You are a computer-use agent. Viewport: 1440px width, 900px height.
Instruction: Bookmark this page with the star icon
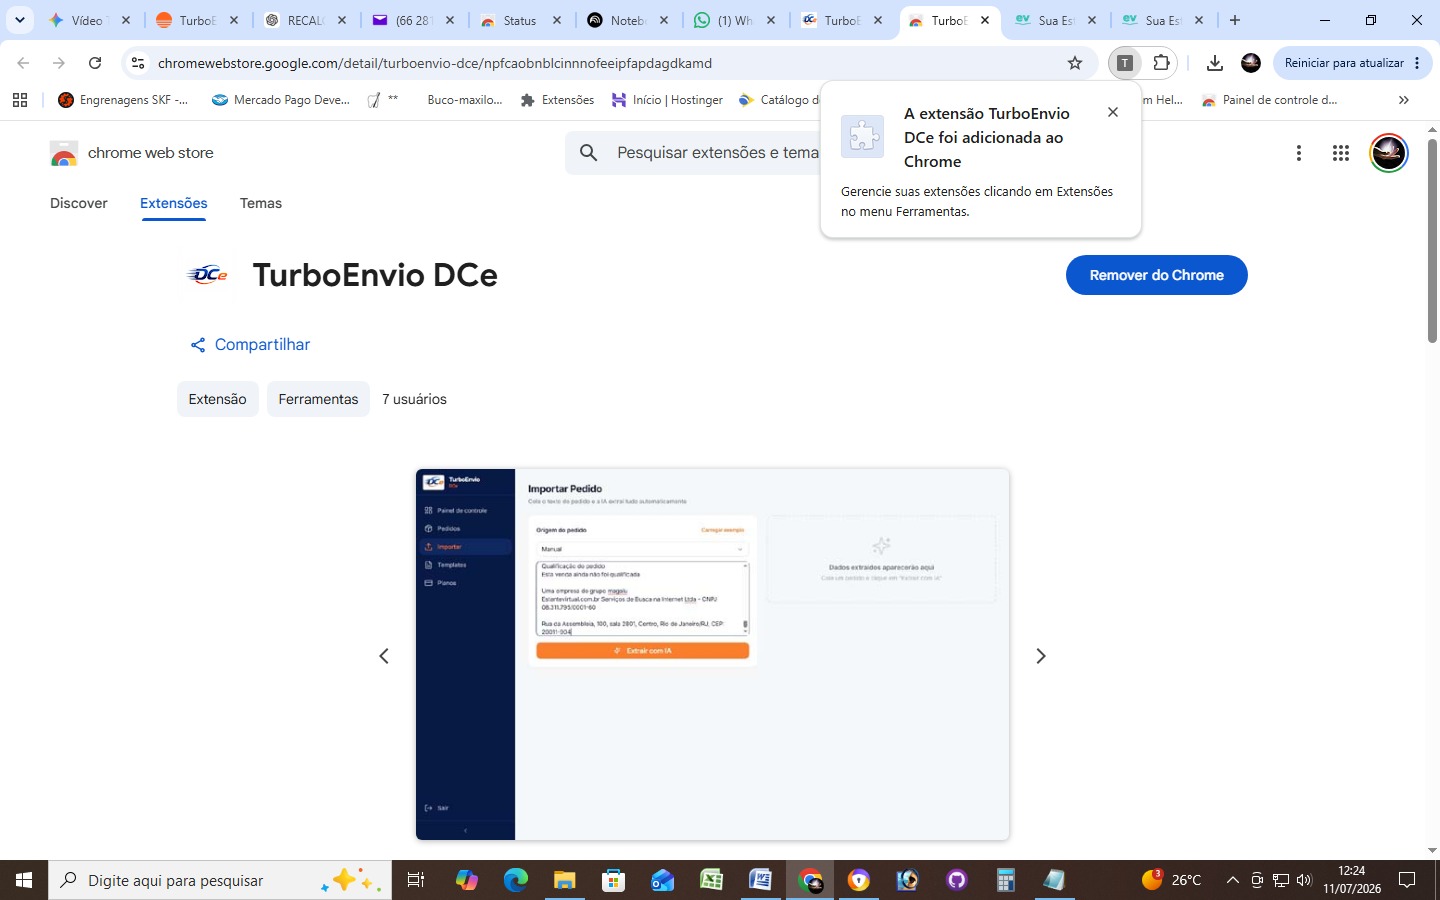point(1075,63)
